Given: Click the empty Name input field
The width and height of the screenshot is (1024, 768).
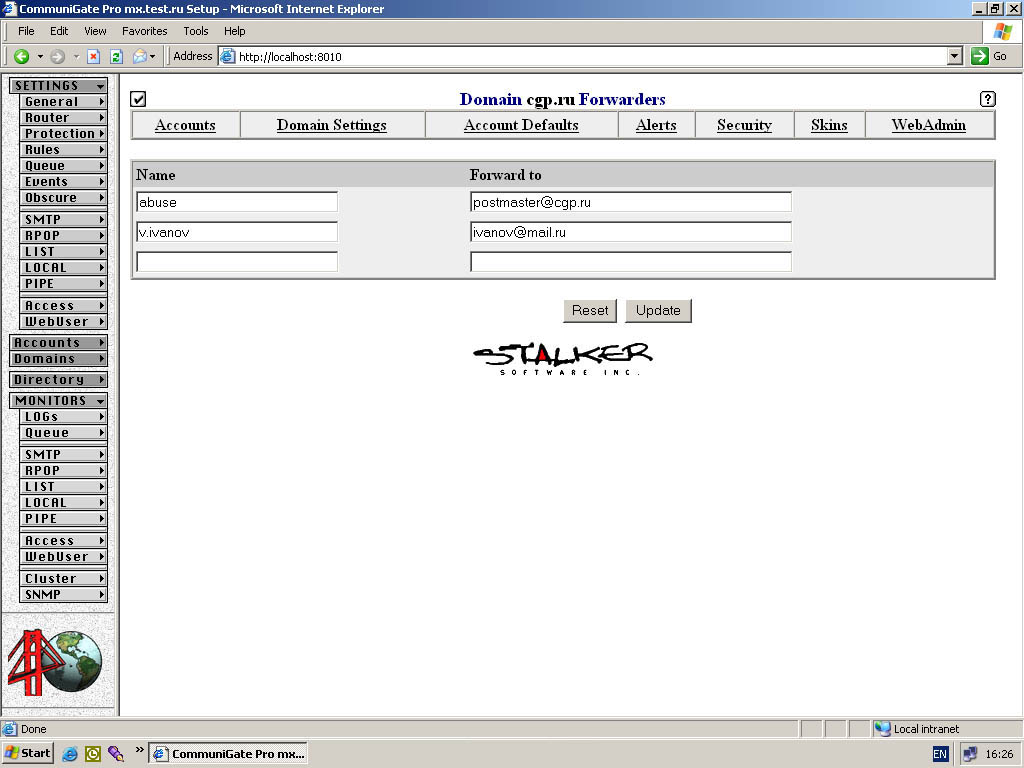Looking at the screenshot, I should [x=237, y=262].
